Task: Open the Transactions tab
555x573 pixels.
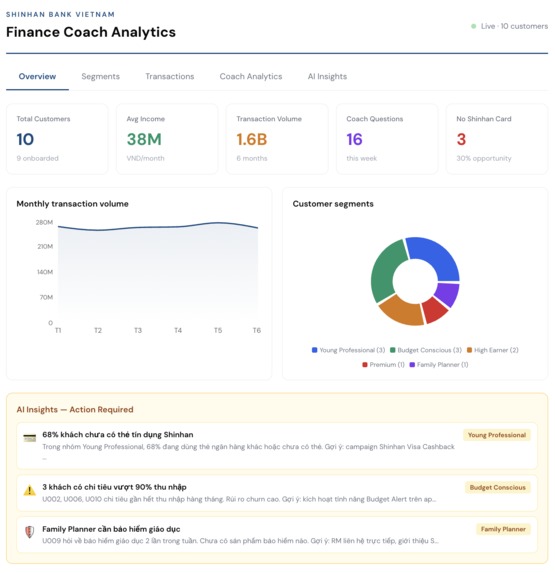Action: click(x=170, y=76)
